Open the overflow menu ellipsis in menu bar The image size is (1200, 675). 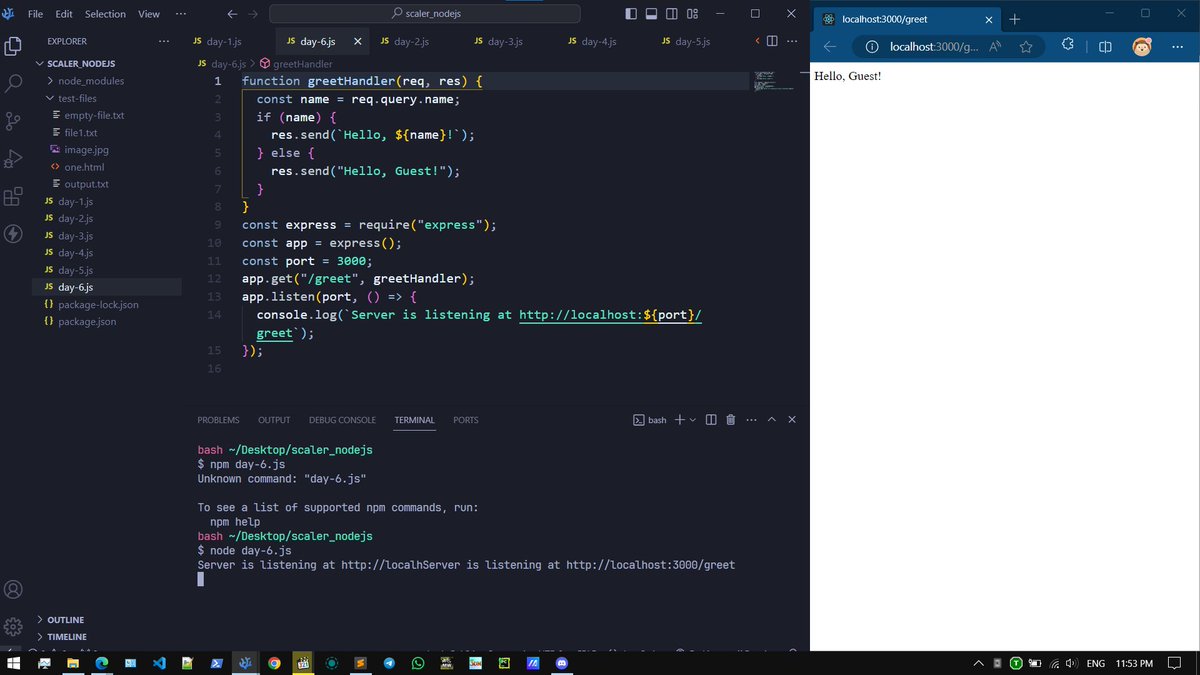tap(180, 14)
